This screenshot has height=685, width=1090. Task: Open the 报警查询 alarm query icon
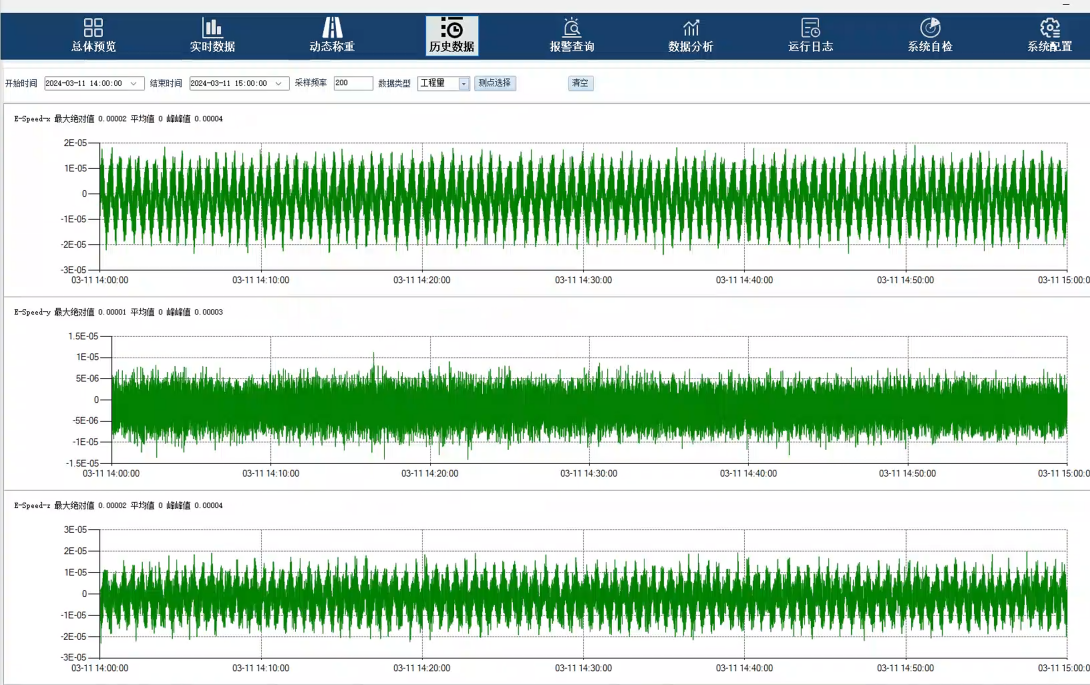(x=572, y=28)
